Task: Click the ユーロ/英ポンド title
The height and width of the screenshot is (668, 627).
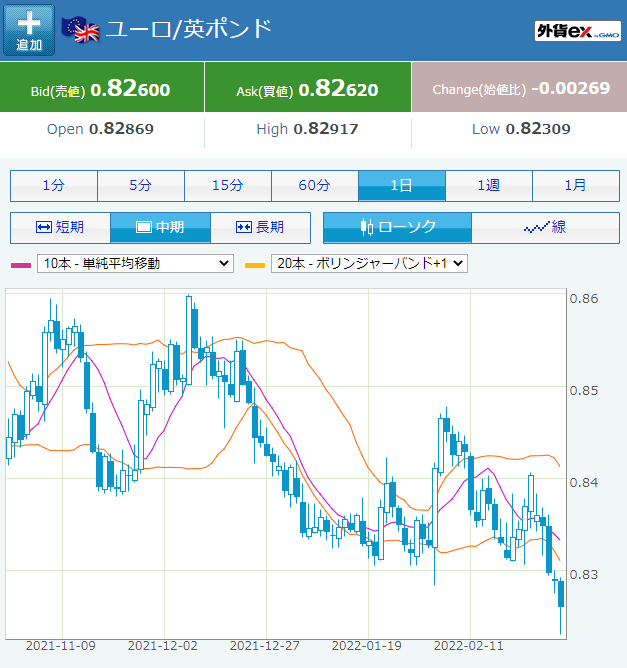Action: click(189, 29)
